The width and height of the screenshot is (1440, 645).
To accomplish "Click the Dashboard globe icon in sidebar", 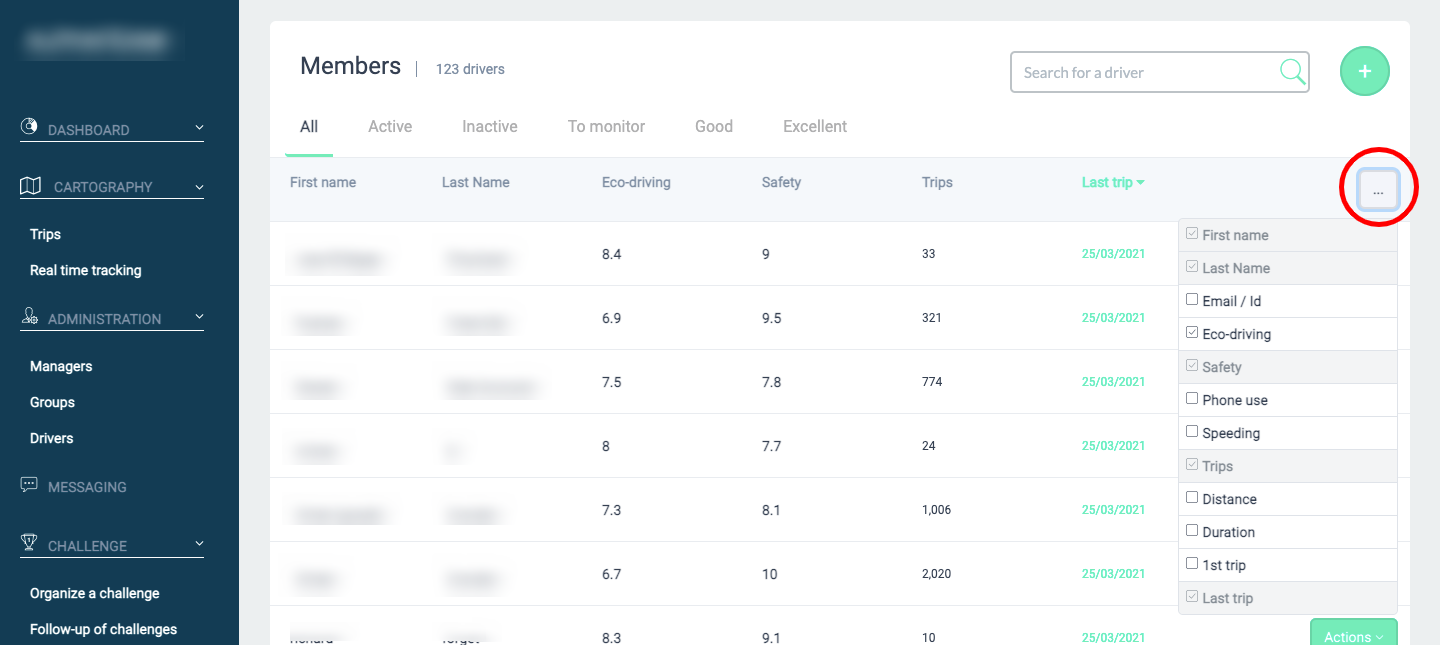I will (x=29, y=127).
